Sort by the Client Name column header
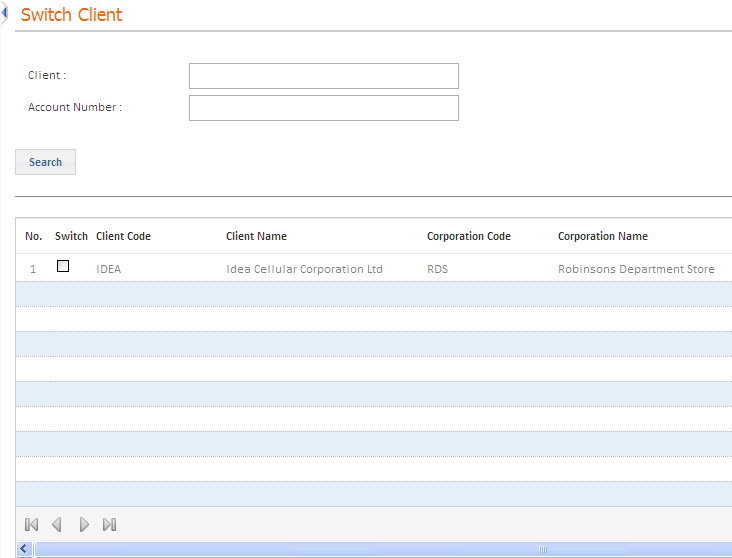The height and width of the screenshot is (558, 732). 256,236
